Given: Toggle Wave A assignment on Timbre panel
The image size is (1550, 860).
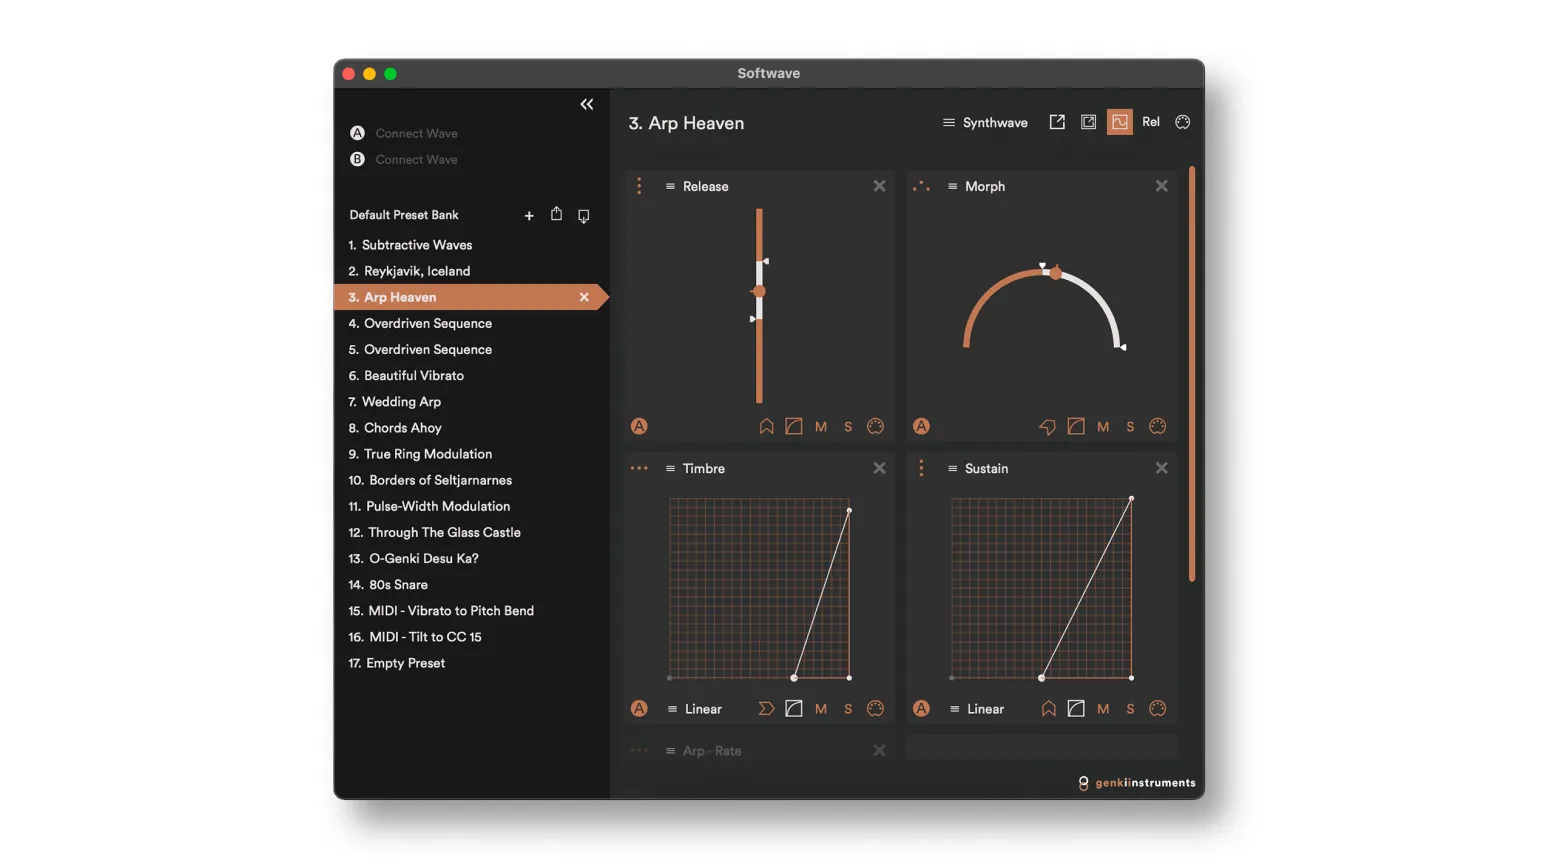Looking at the screenshot, I should [639, 709].
